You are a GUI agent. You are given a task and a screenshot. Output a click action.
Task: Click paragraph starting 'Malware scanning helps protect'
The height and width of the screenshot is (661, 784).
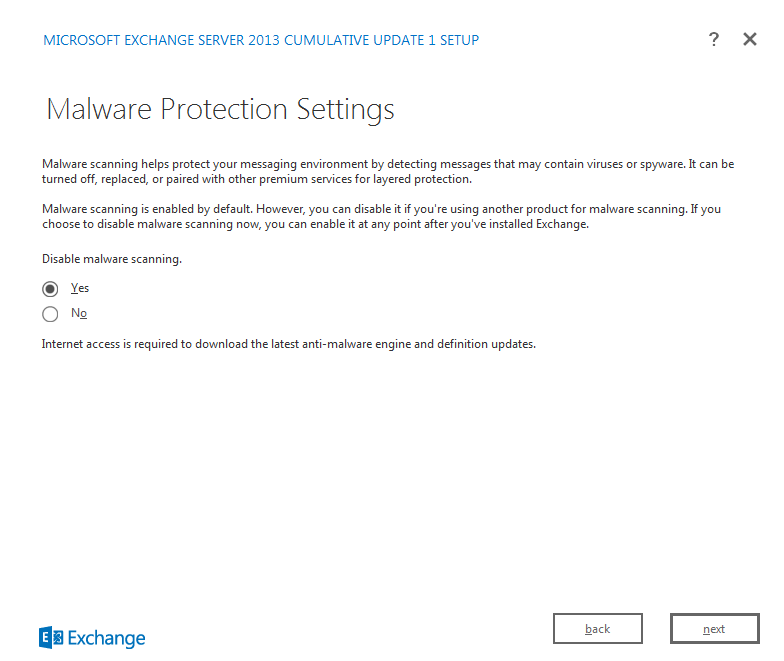click(388, 171)
